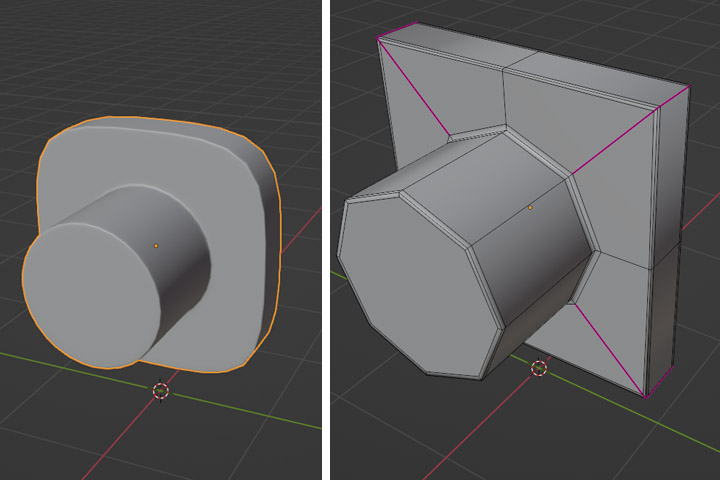Click the 3D cursor in right viewport
Viewport: 720px width, 480px height.
(539, 368)
